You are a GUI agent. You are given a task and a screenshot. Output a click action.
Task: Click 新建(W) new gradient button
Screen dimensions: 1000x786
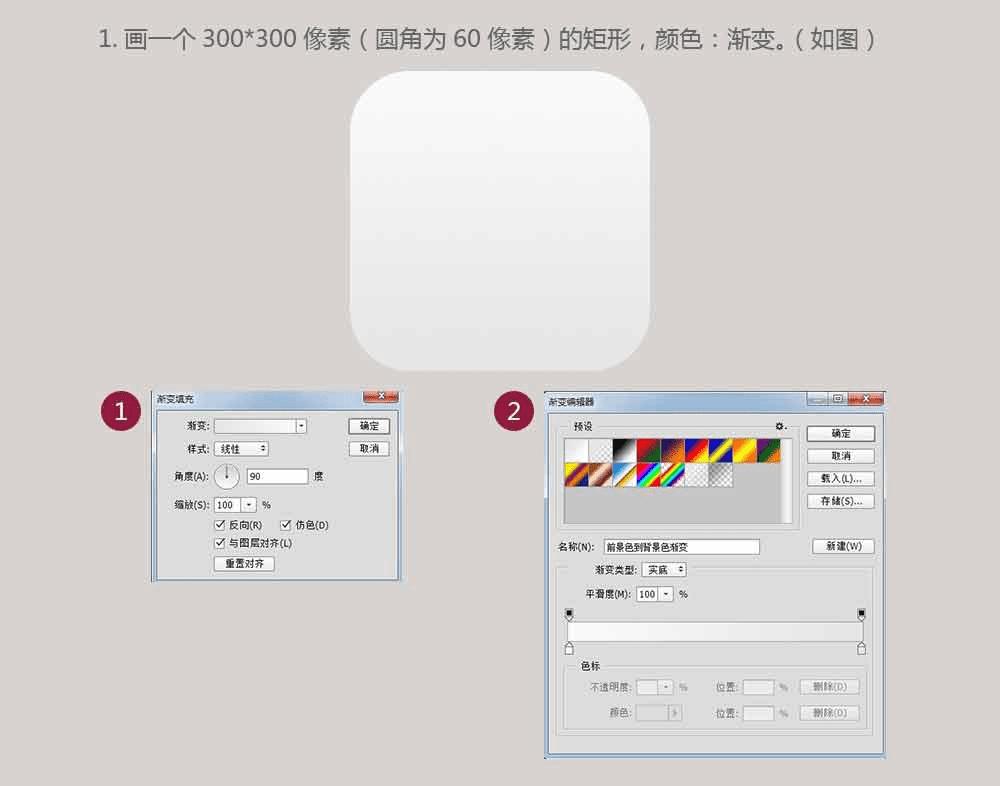tap(843, 546)
